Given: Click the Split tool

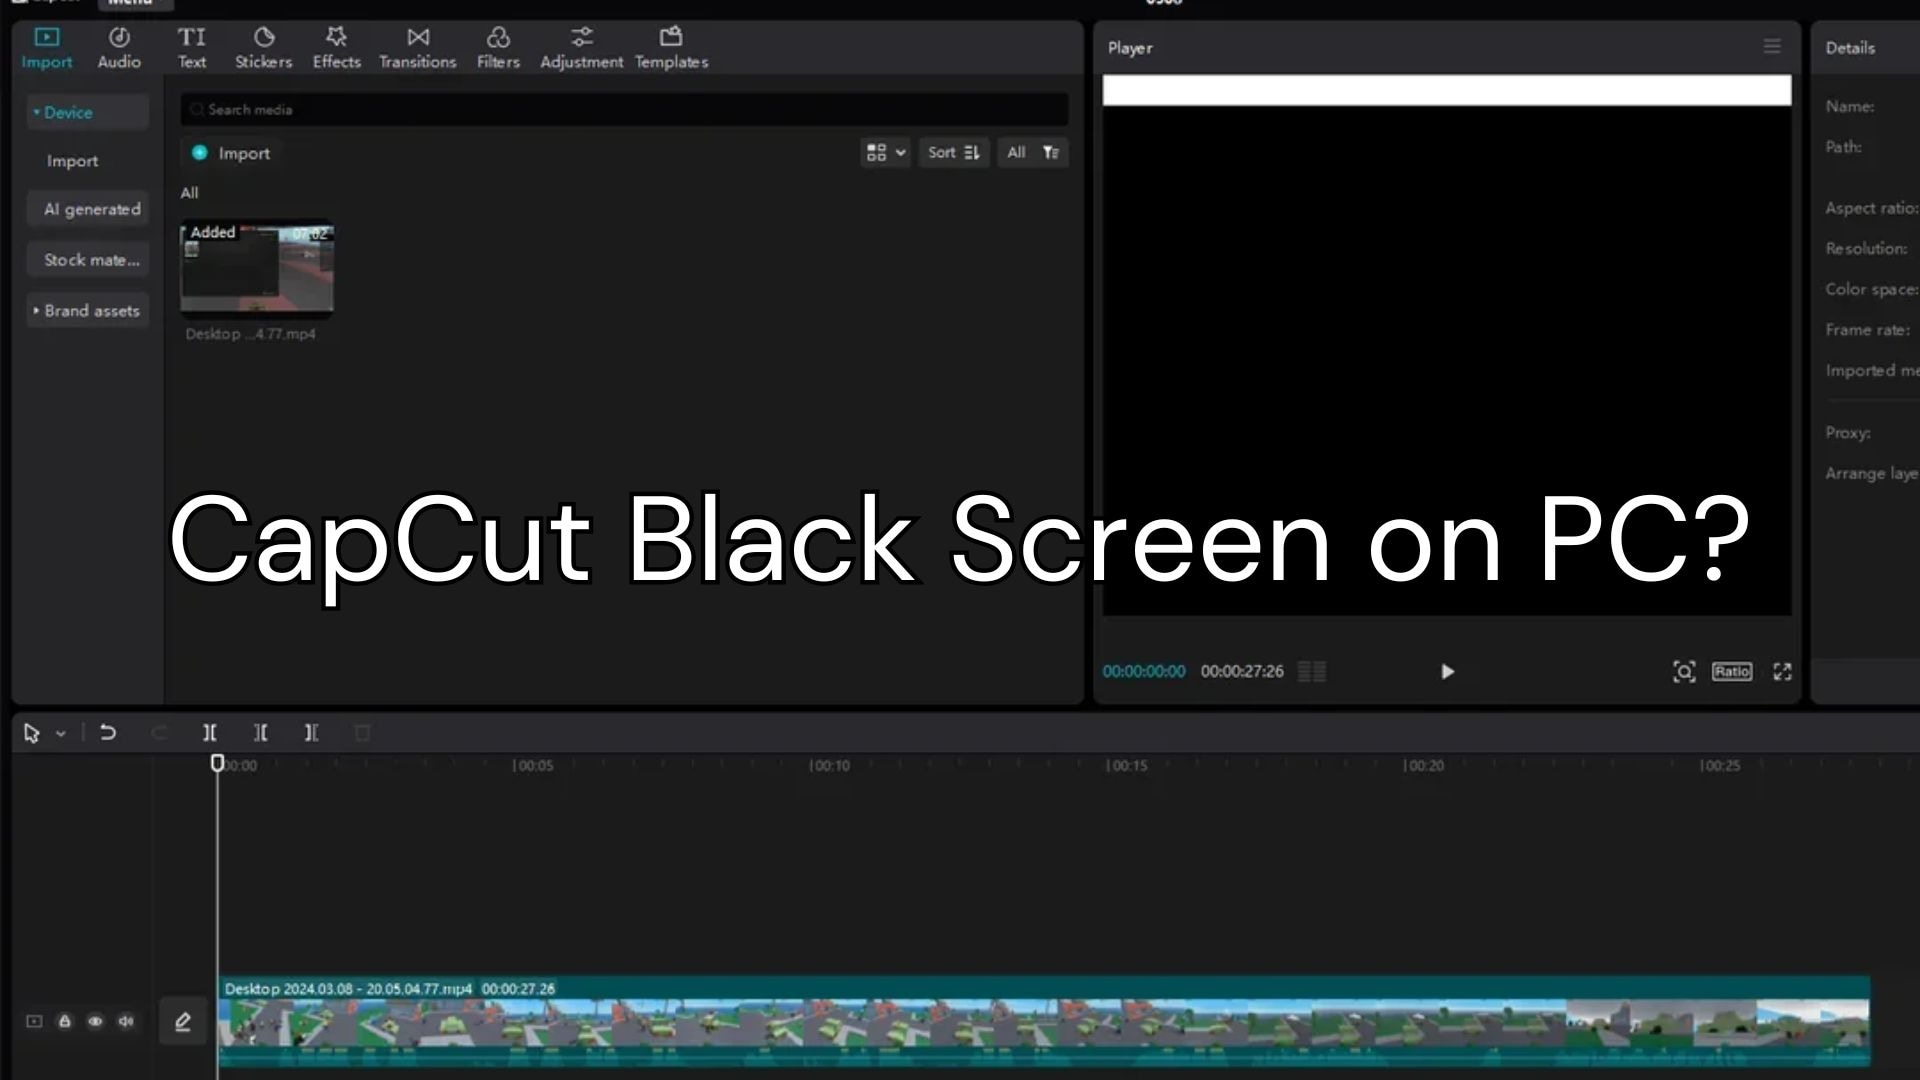Looking at the screenshot, I should (210, 733).
